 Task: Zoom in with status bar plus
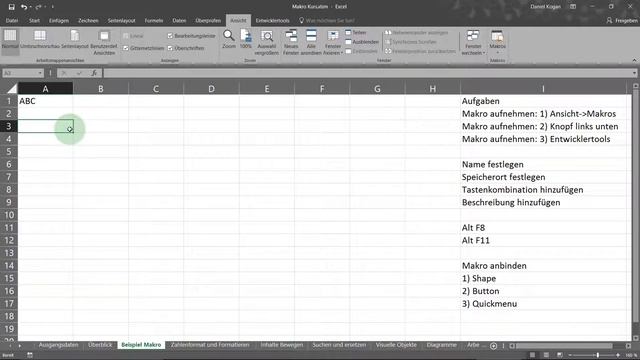pos(618,355)
